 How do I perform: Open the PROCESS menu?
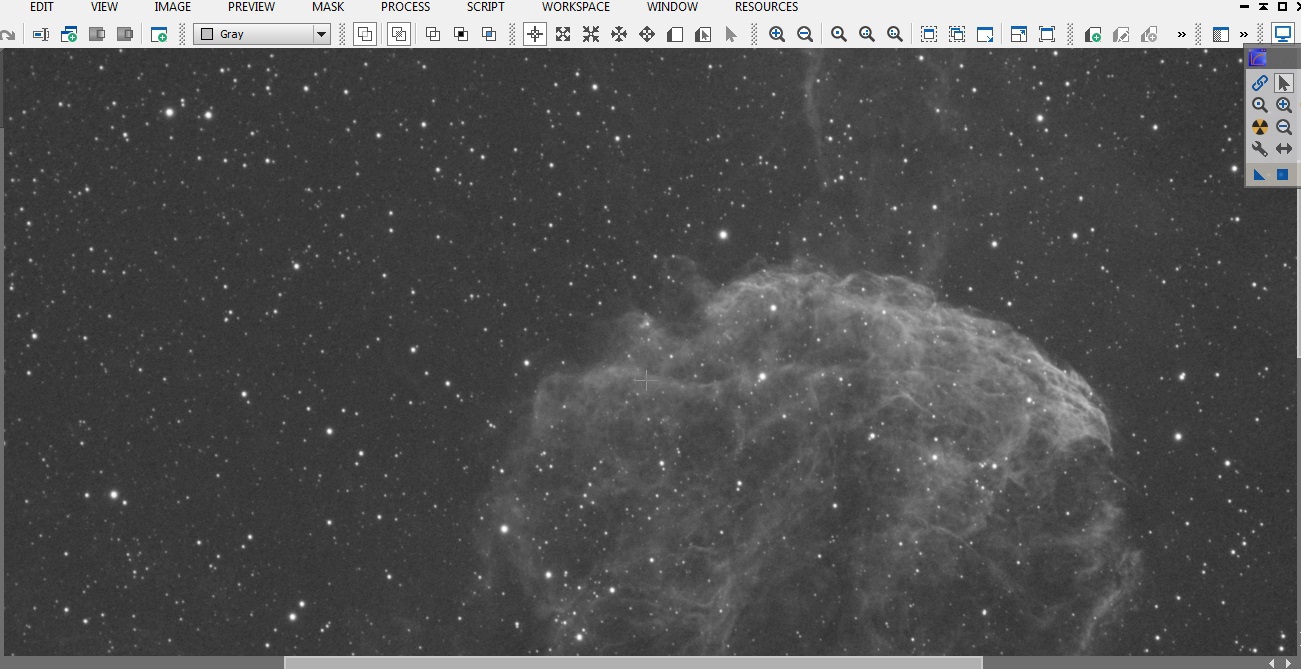click(x=405, y=7)
